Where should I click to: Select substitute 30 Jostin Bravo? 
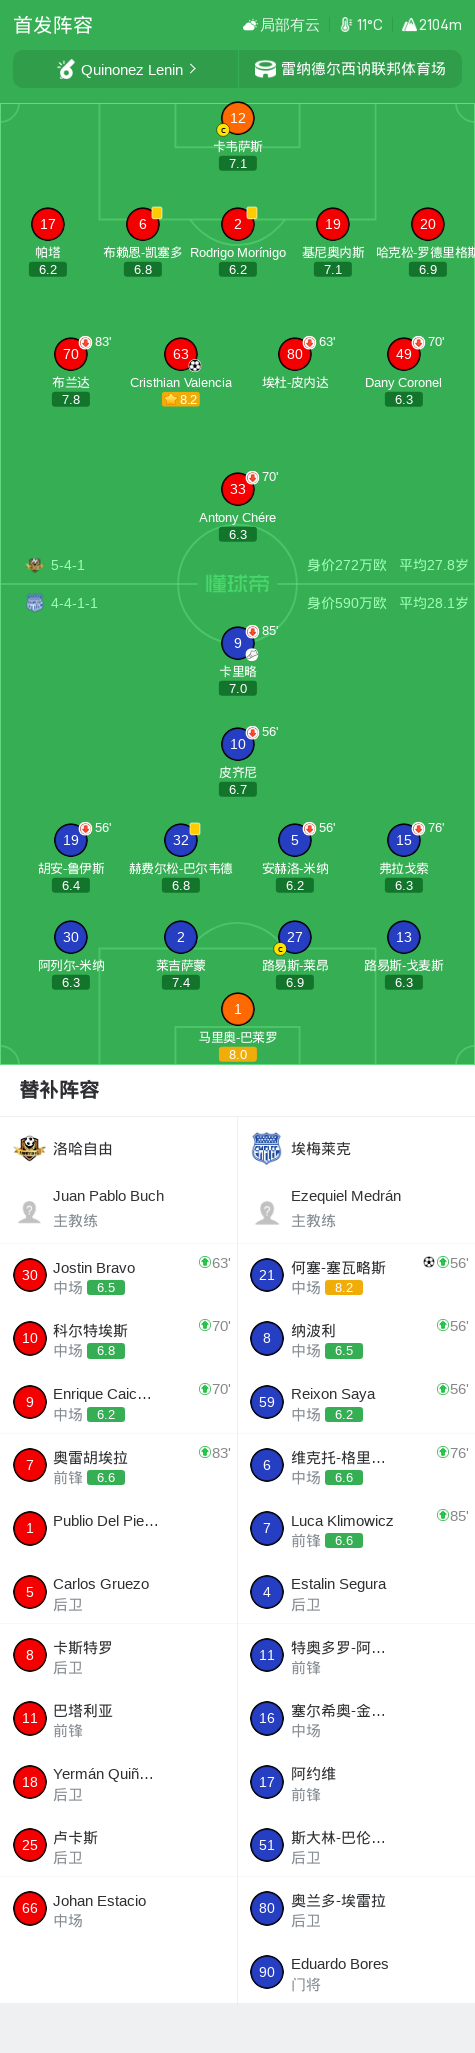(119, 1276)
